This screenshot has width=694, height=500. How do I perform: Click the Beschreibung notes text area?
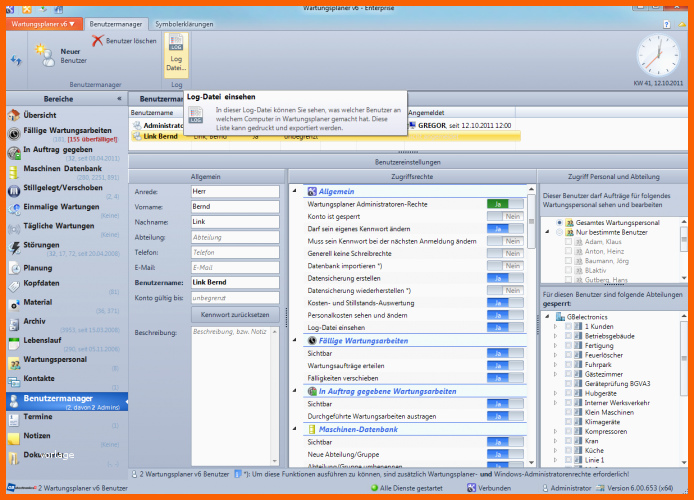point(231,396)
